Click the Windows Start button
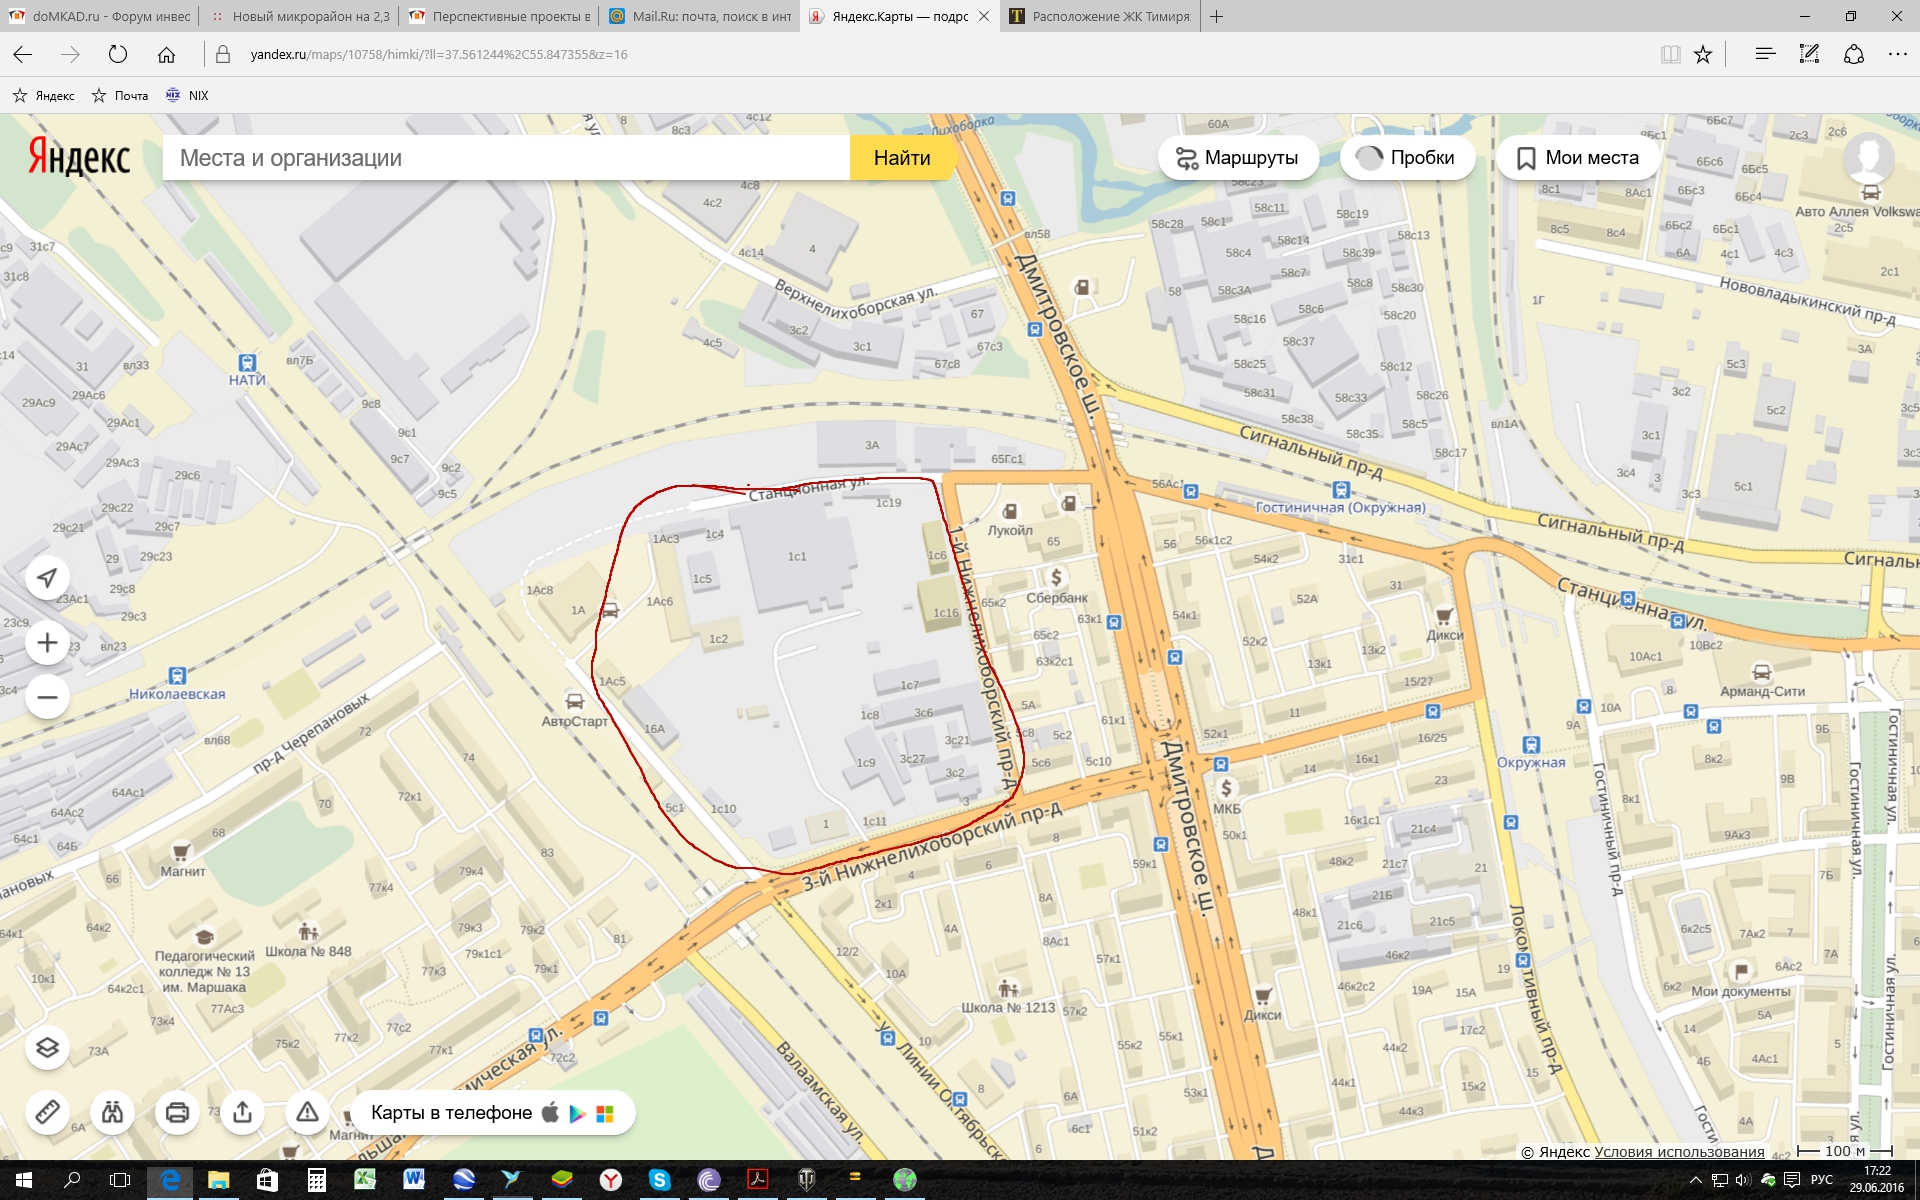The height and width of the screenshot is (1200, 1920). tap(23, 1180)
